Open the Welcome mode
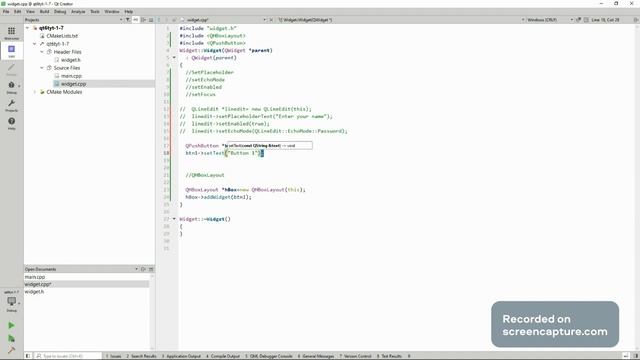 tap(11, 33)
